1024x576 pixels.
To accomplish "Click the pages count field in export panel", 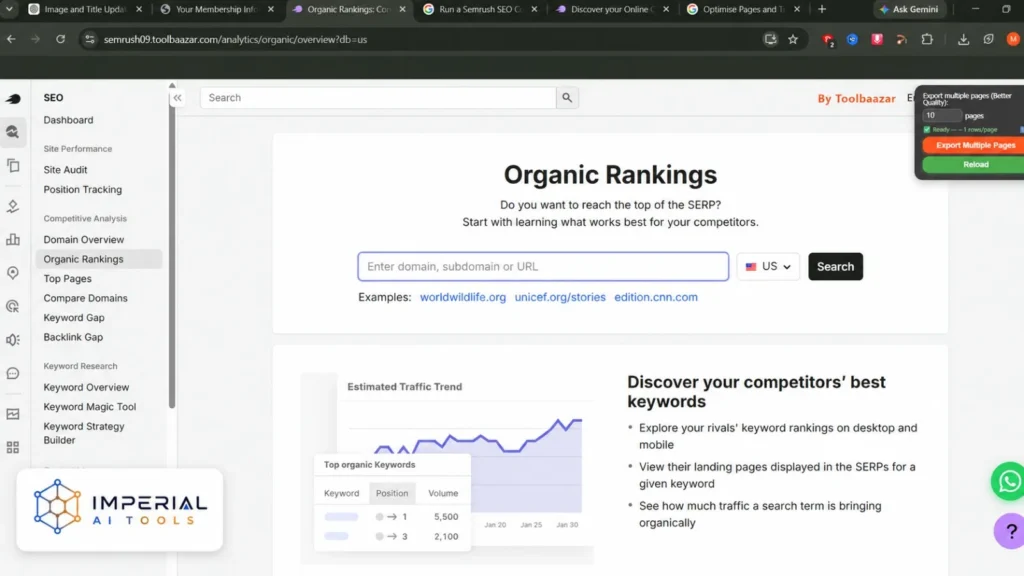I will click(x=942, y=116).
